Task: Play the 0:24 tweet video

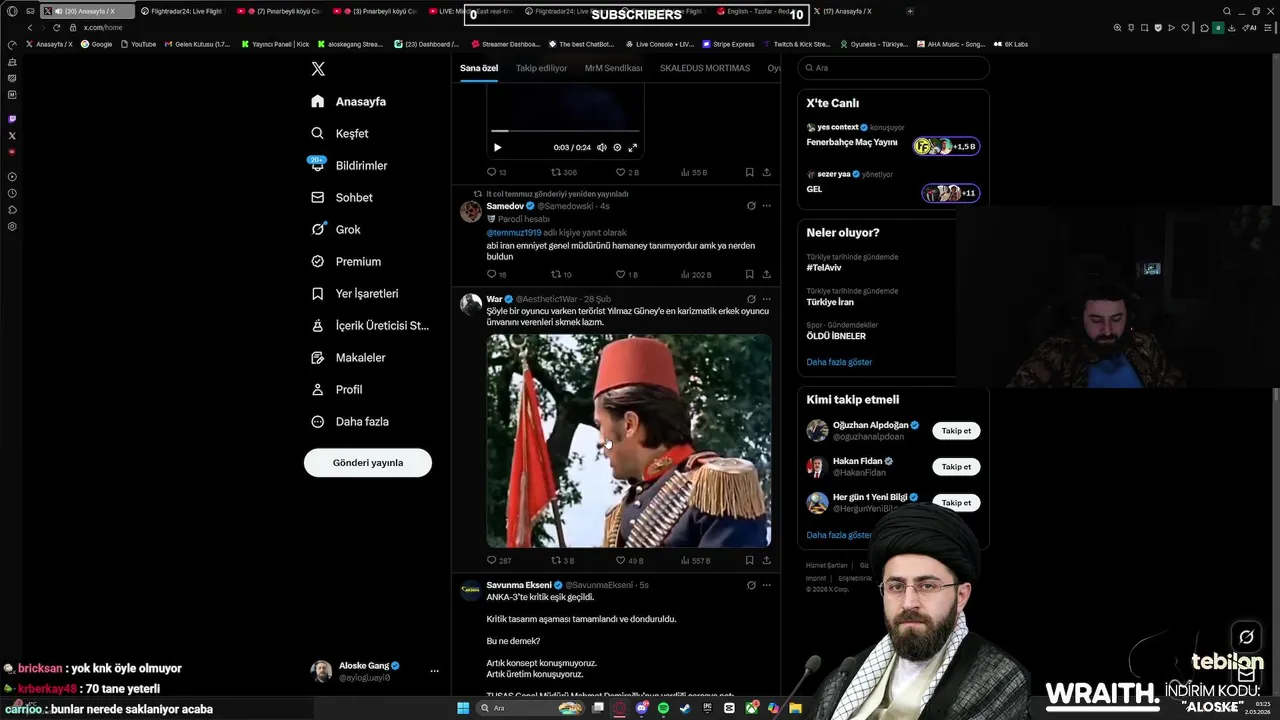Action: (497, 147)
